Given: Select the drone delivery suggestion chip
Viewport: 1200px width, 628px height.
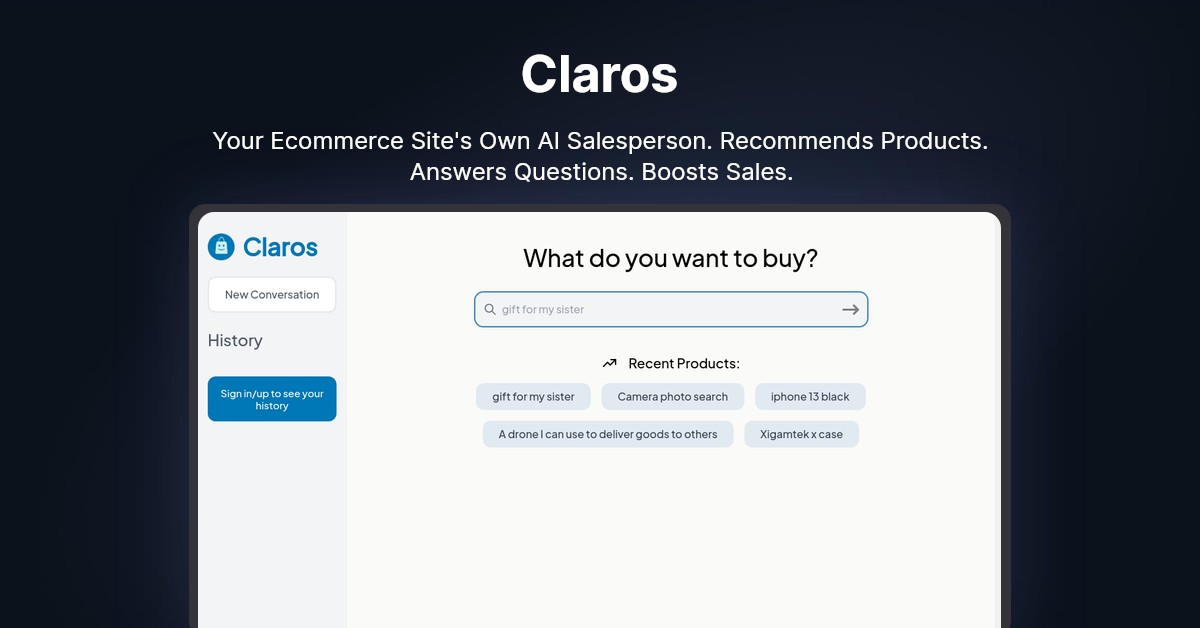Looking at the screenshot, I should (608, 434).
